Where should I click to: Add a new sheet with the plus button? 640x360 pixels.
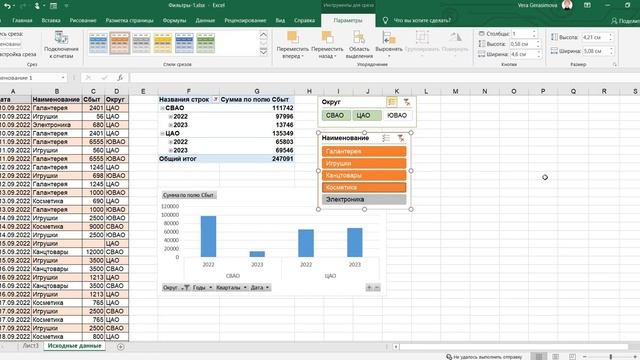point(120,347)
